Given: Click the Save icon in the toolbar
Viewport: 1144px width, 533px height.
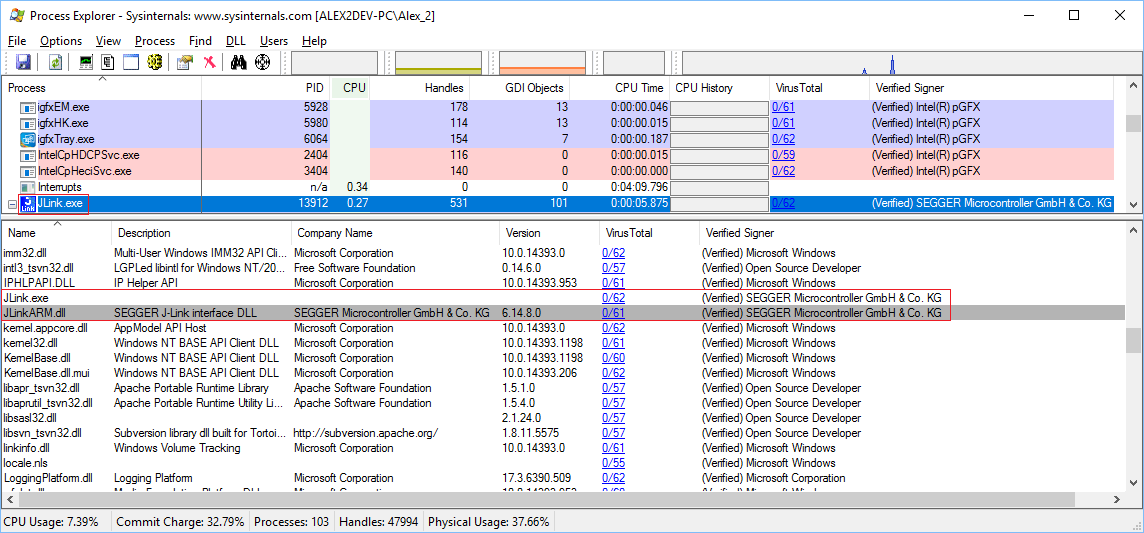Looking at the screenshot, I should (x=22, y=62).
